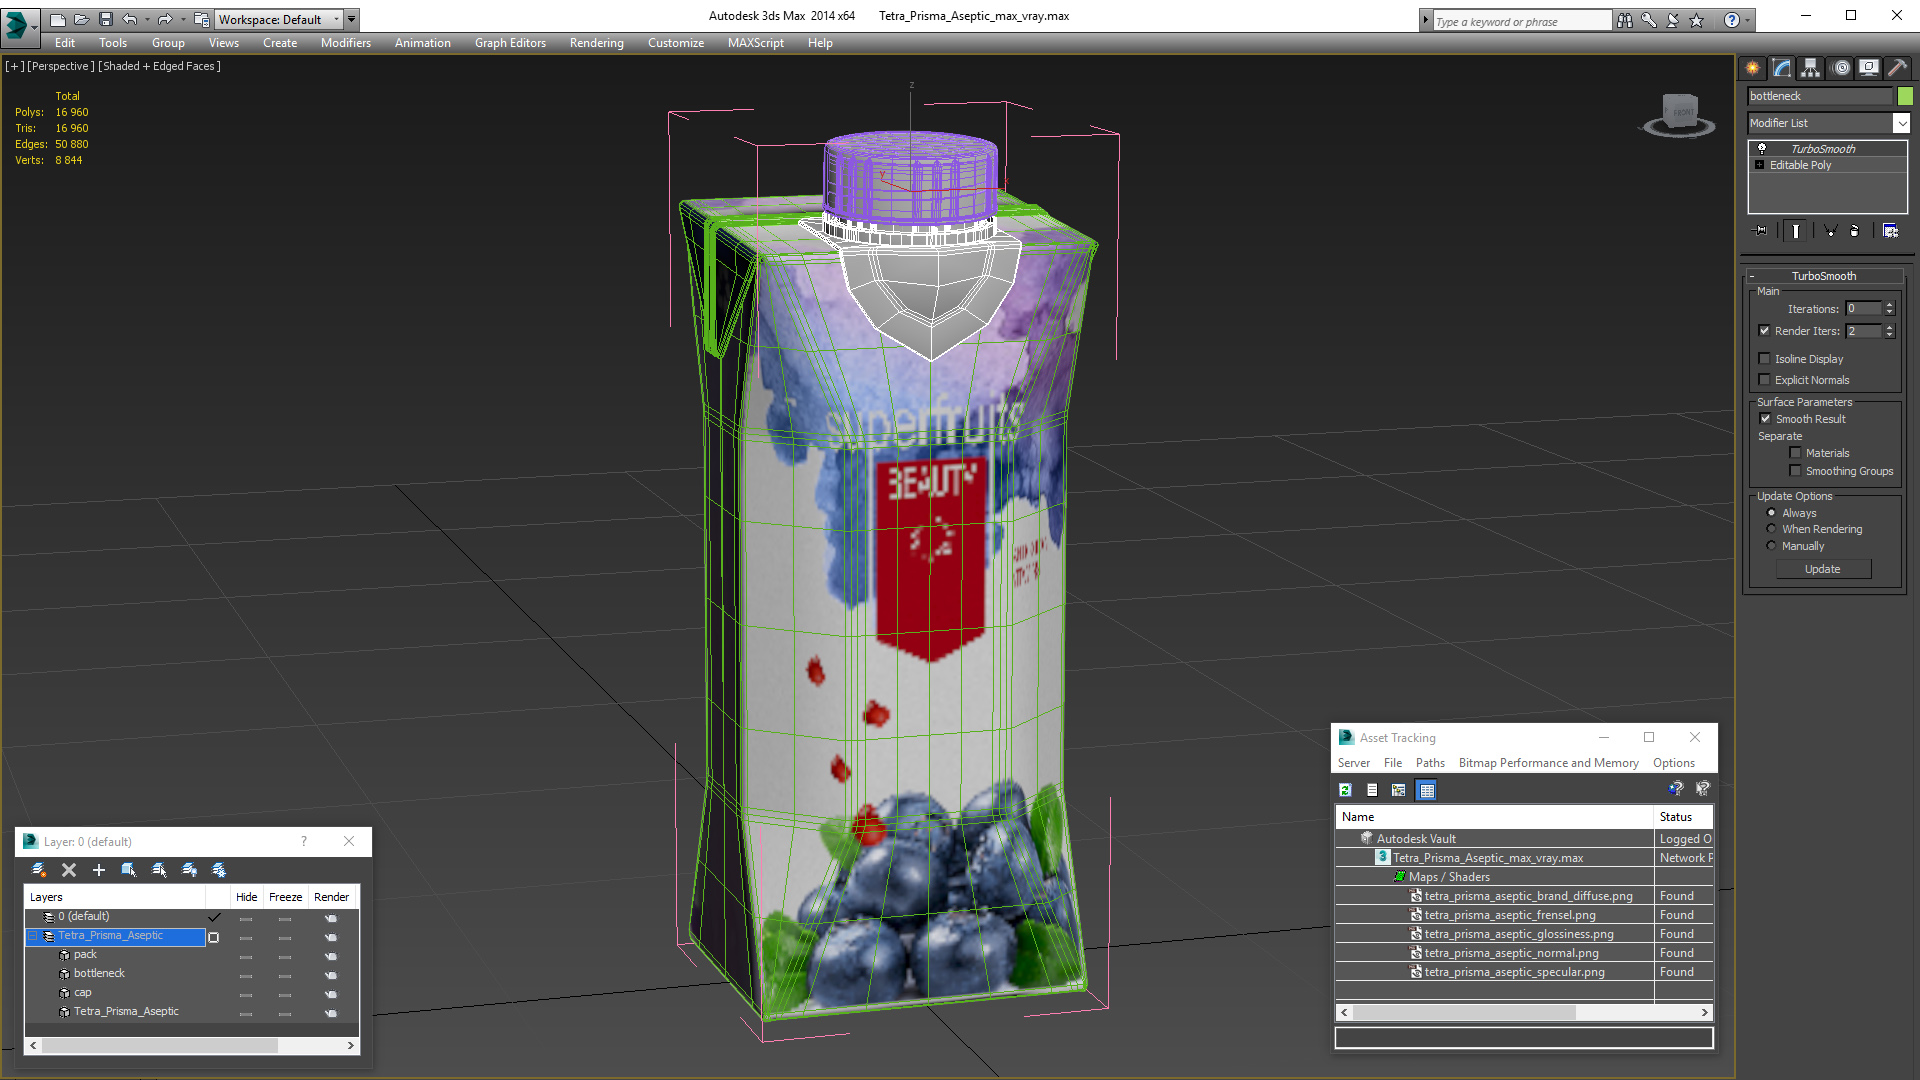This screenshot has height=1080, width=1920.
Task: Click Create New Layer icon in Layer dialog
Action: (39, 870)
